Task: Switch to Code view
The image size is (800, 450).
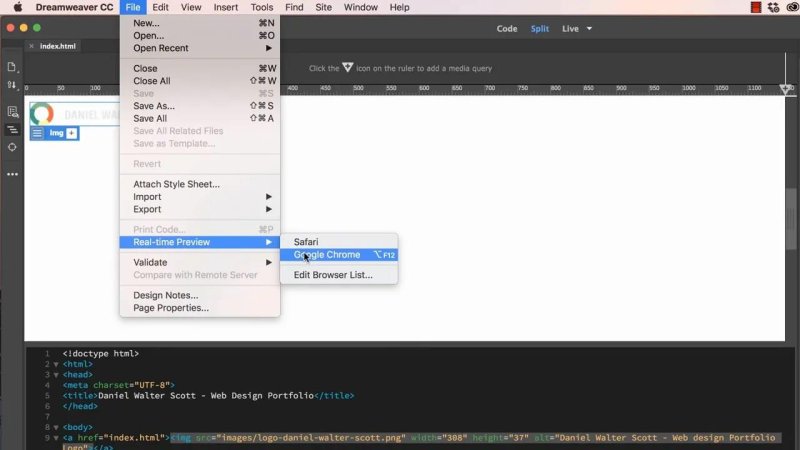Action: tap(507, 29)
